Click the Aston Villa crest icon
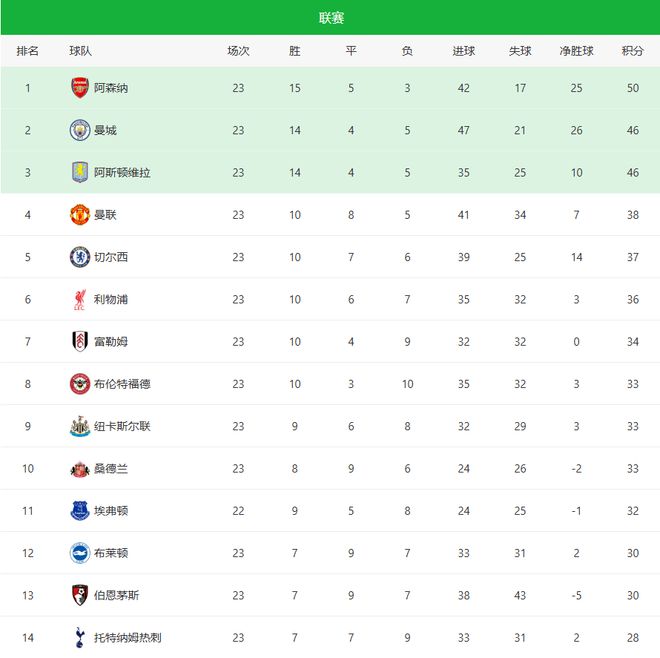 (x=79, y=172)
